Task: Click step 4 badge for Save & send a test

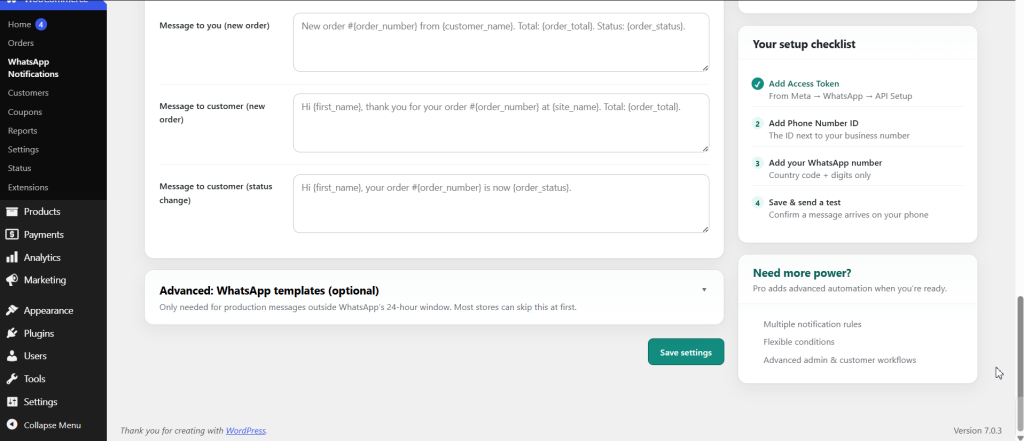Action: (x=758, y=203)
